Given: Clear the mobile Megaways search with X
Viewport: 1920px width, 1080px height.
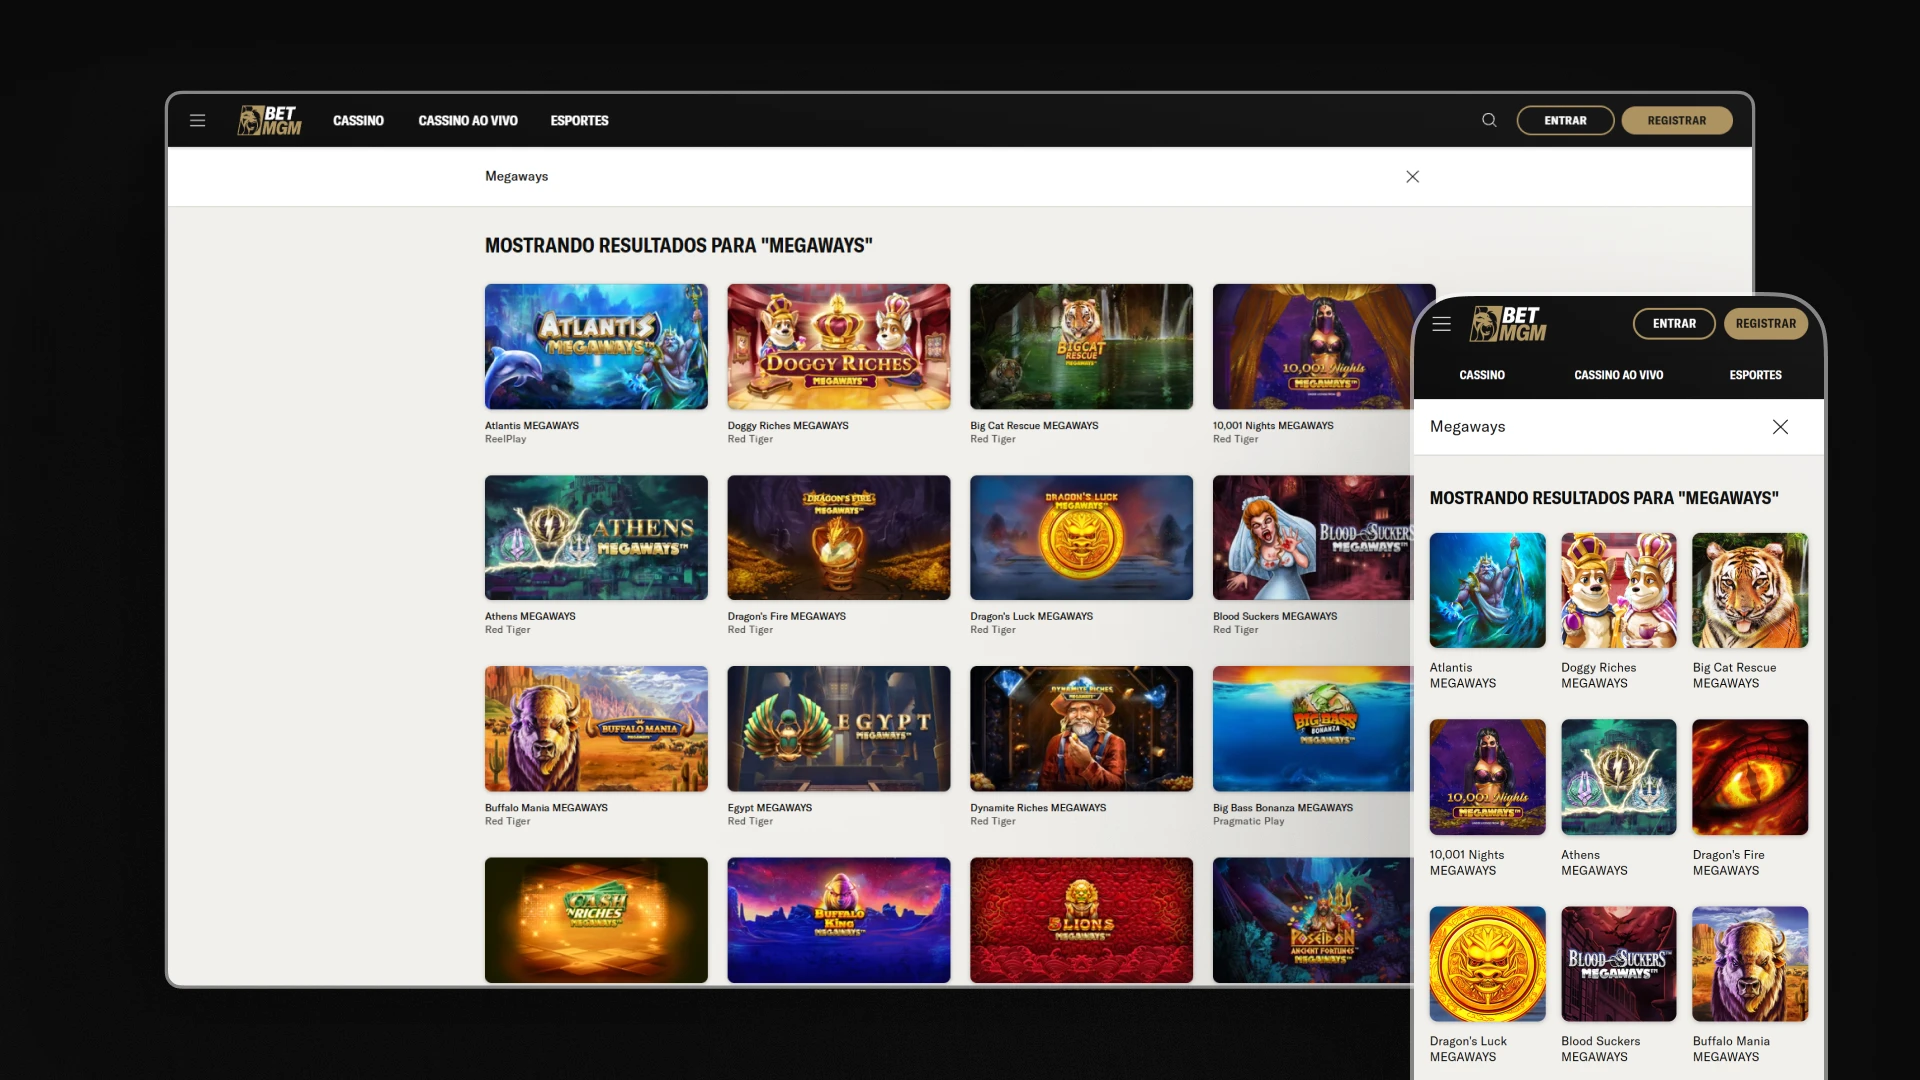Looking at the screenshot, I should [x=1780, y=427].
